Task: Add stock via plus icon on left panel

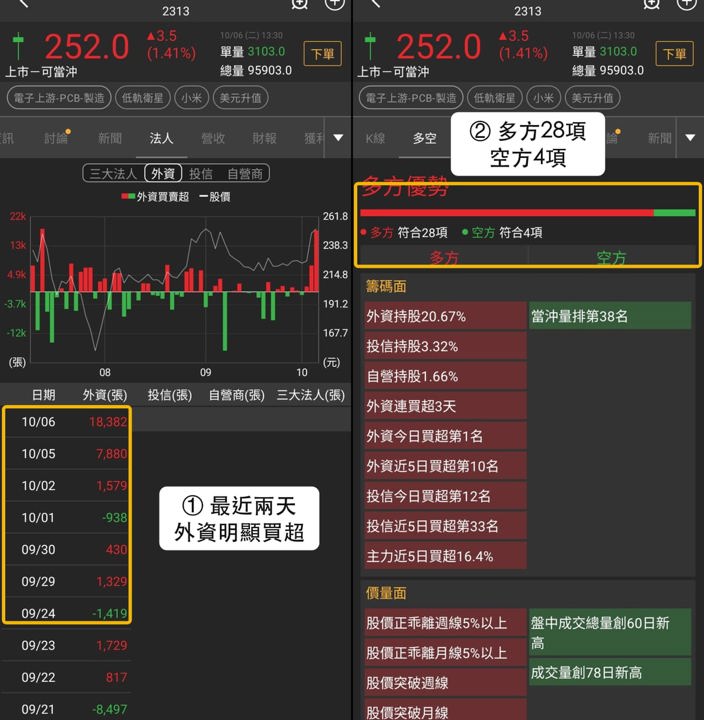Action: tap(334, 4)
